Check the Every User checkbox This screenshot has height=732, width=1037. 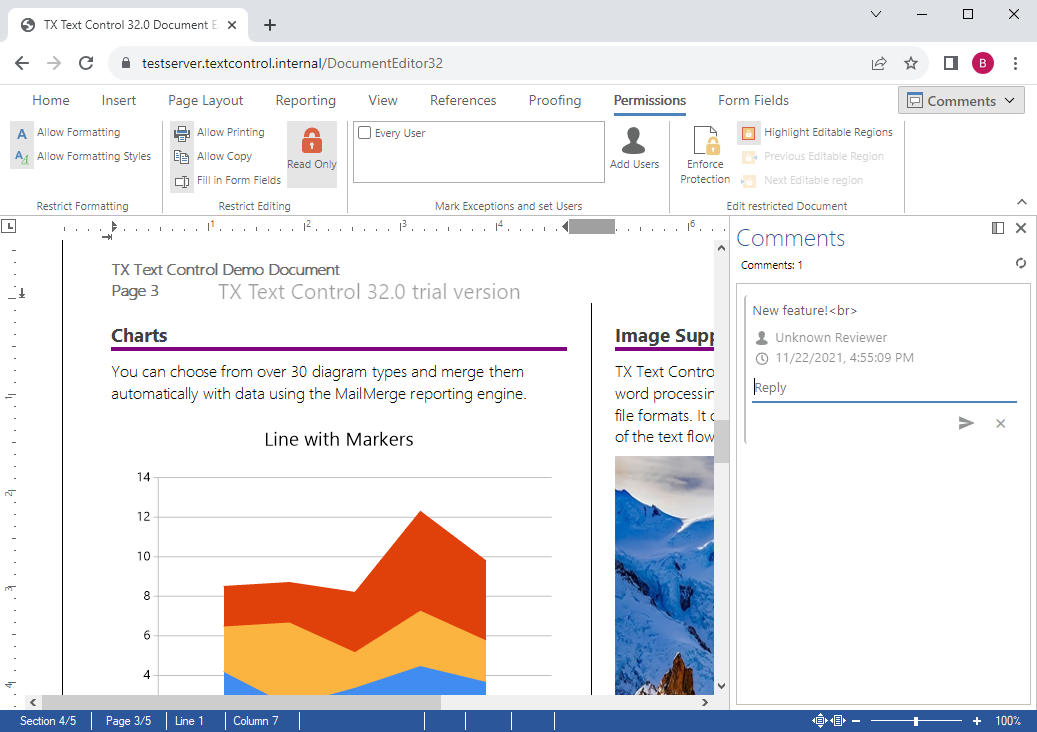point(364,132)
